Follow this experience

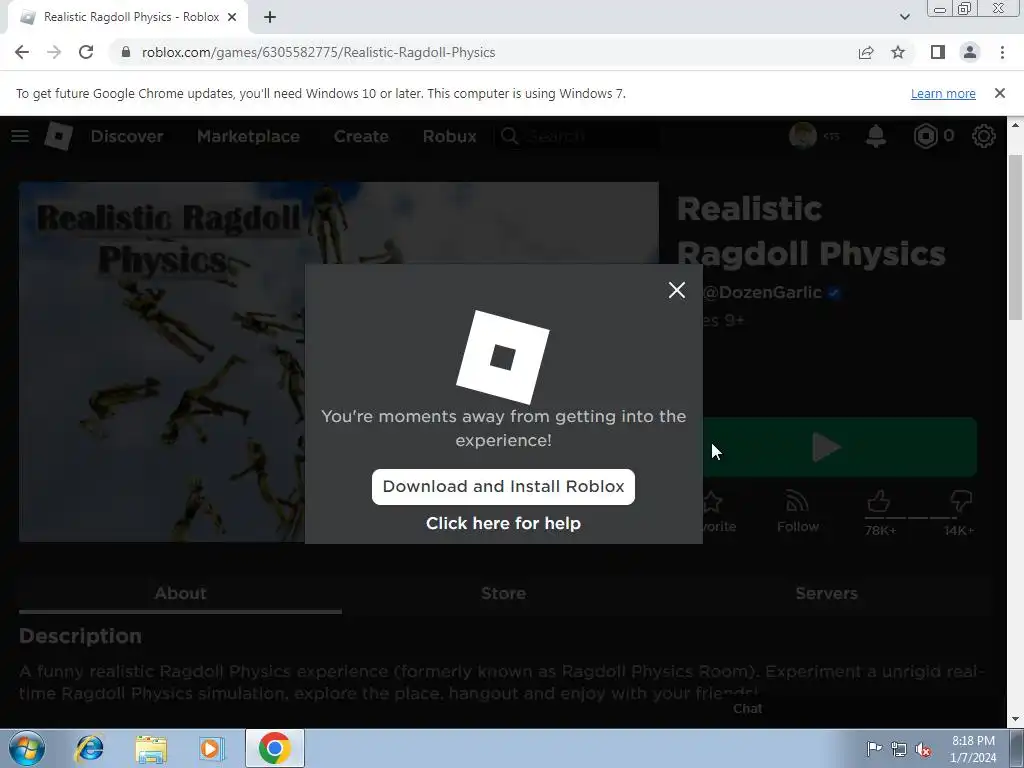point(797,512)
